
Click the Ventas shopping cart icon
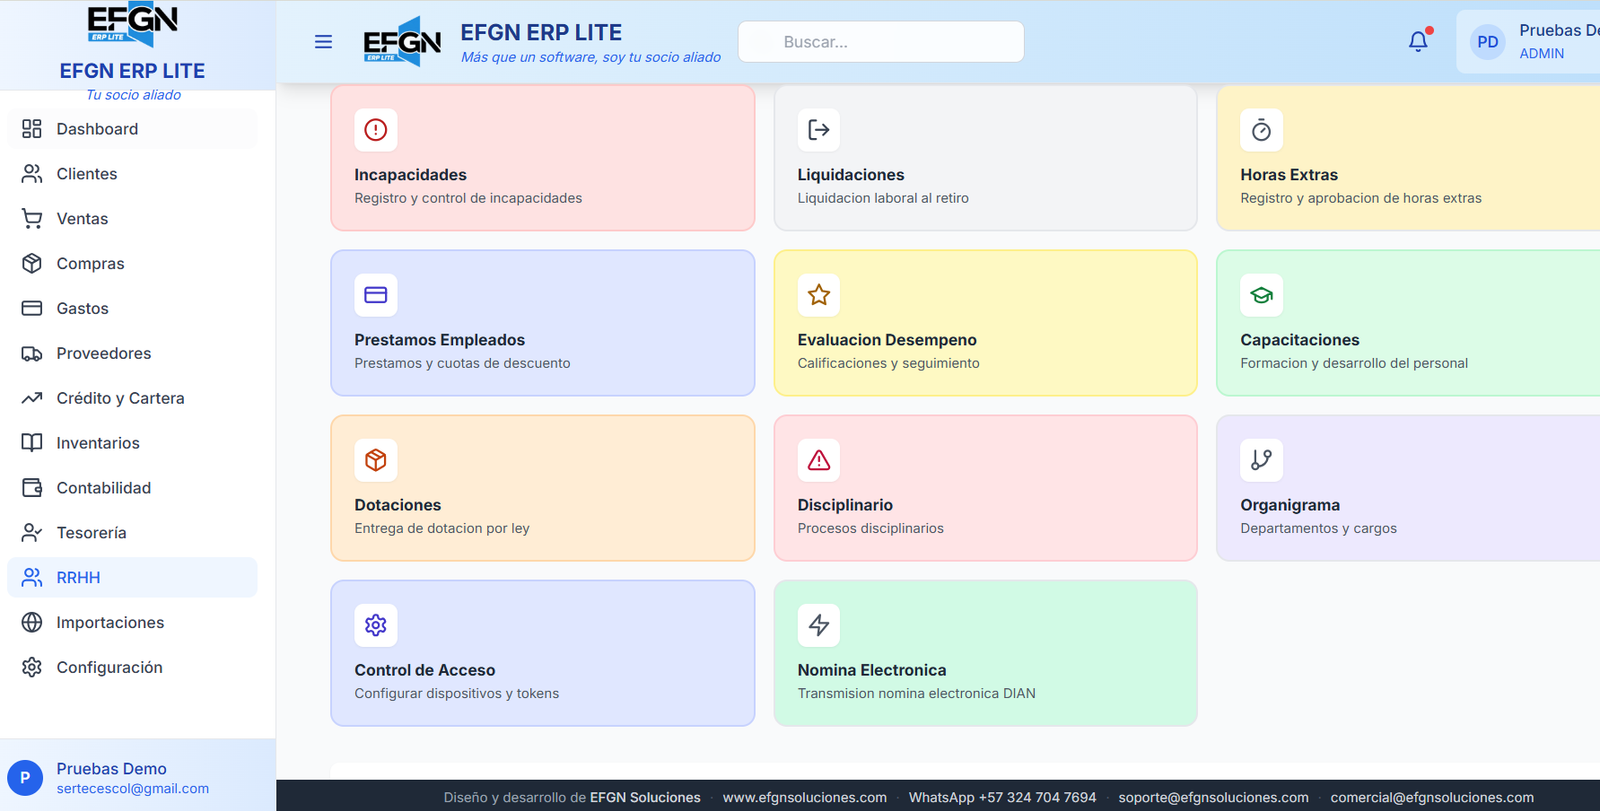32,219
